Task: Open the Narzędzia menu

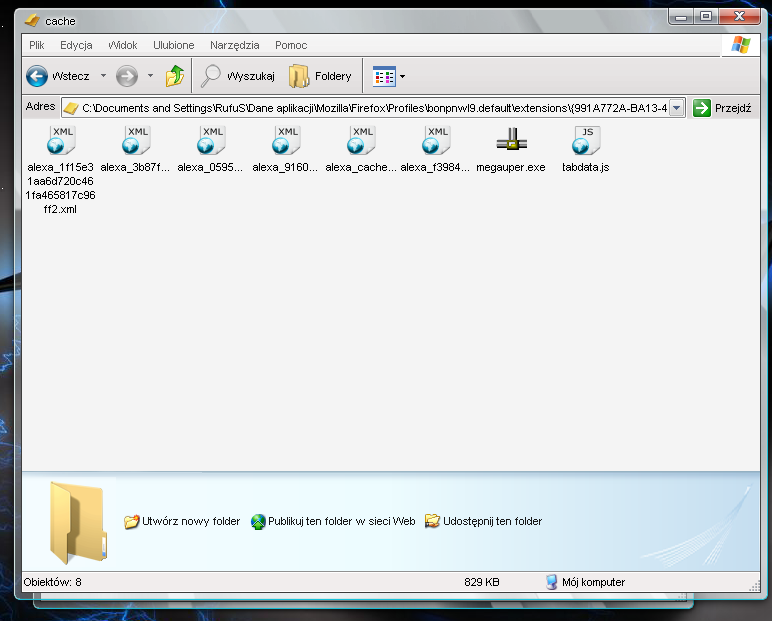Action: (x=234, y=45)
